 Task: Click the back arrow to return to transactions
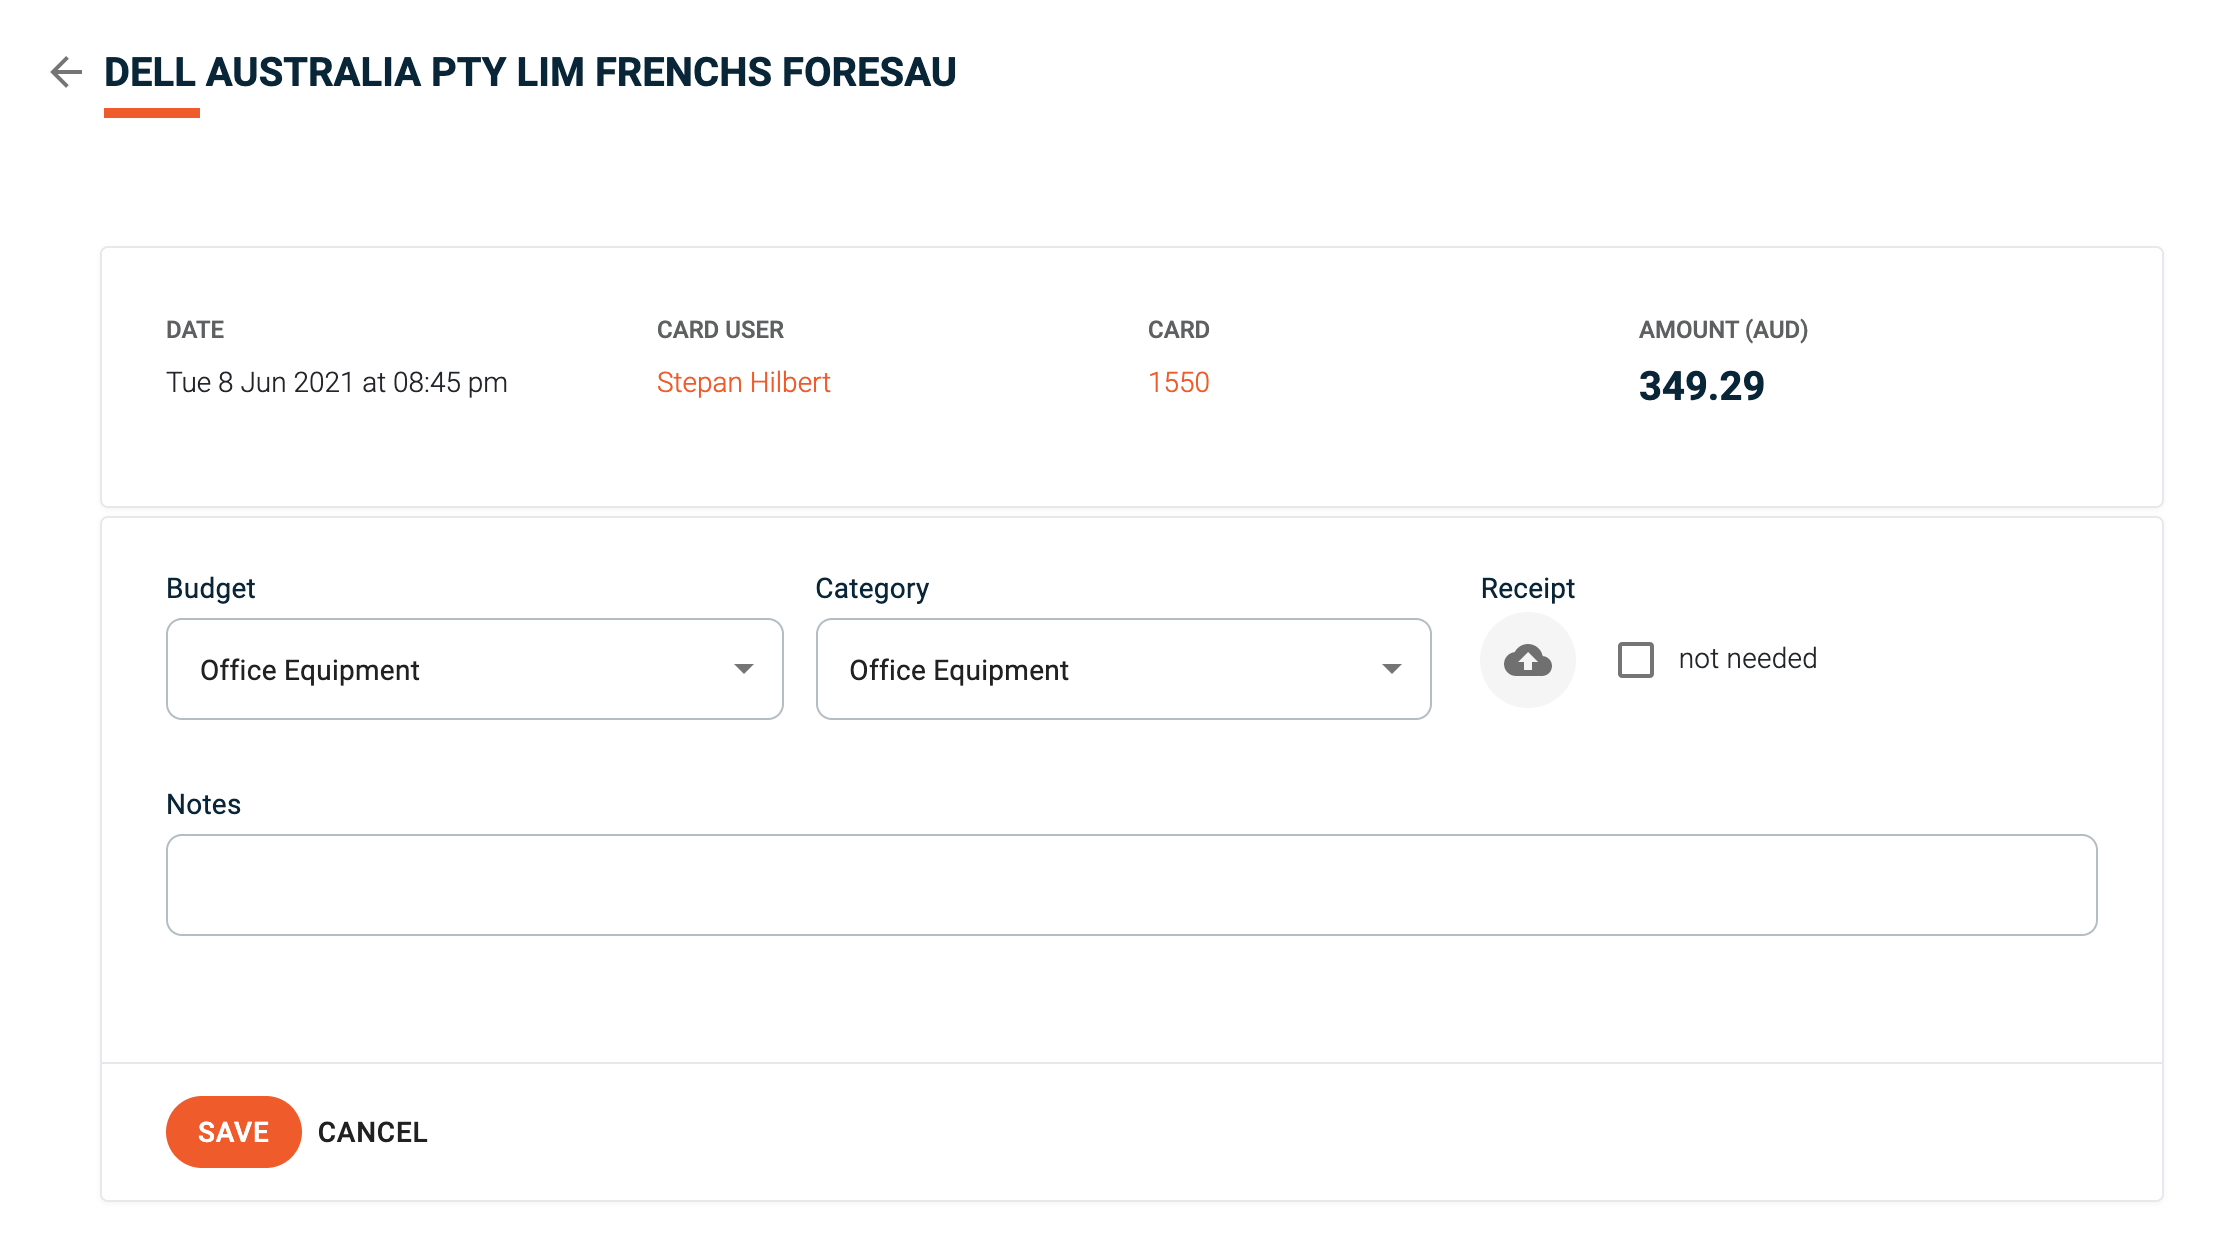pos(65,72)
